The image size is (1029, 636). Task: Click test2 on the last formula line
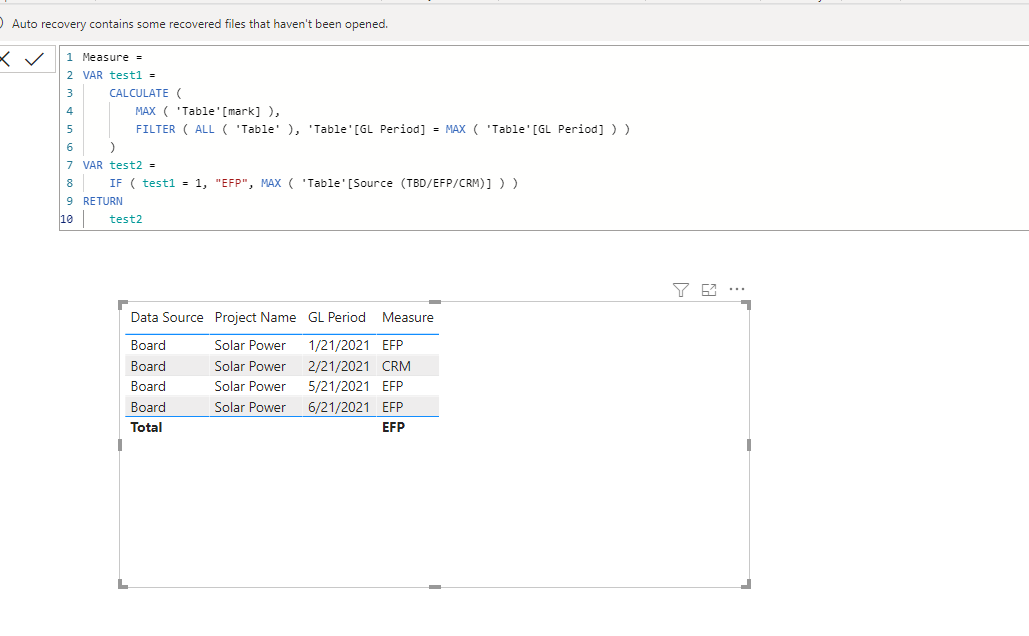125,219
